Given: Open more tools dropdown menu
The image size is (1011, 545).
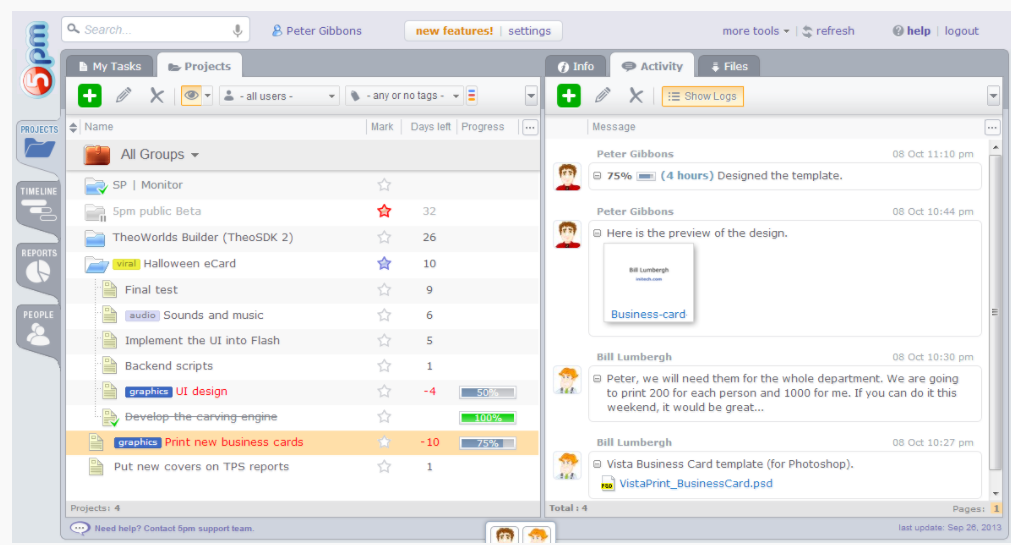Looking at the screenshot, I should pyautogui.click(x=756, y=31).
